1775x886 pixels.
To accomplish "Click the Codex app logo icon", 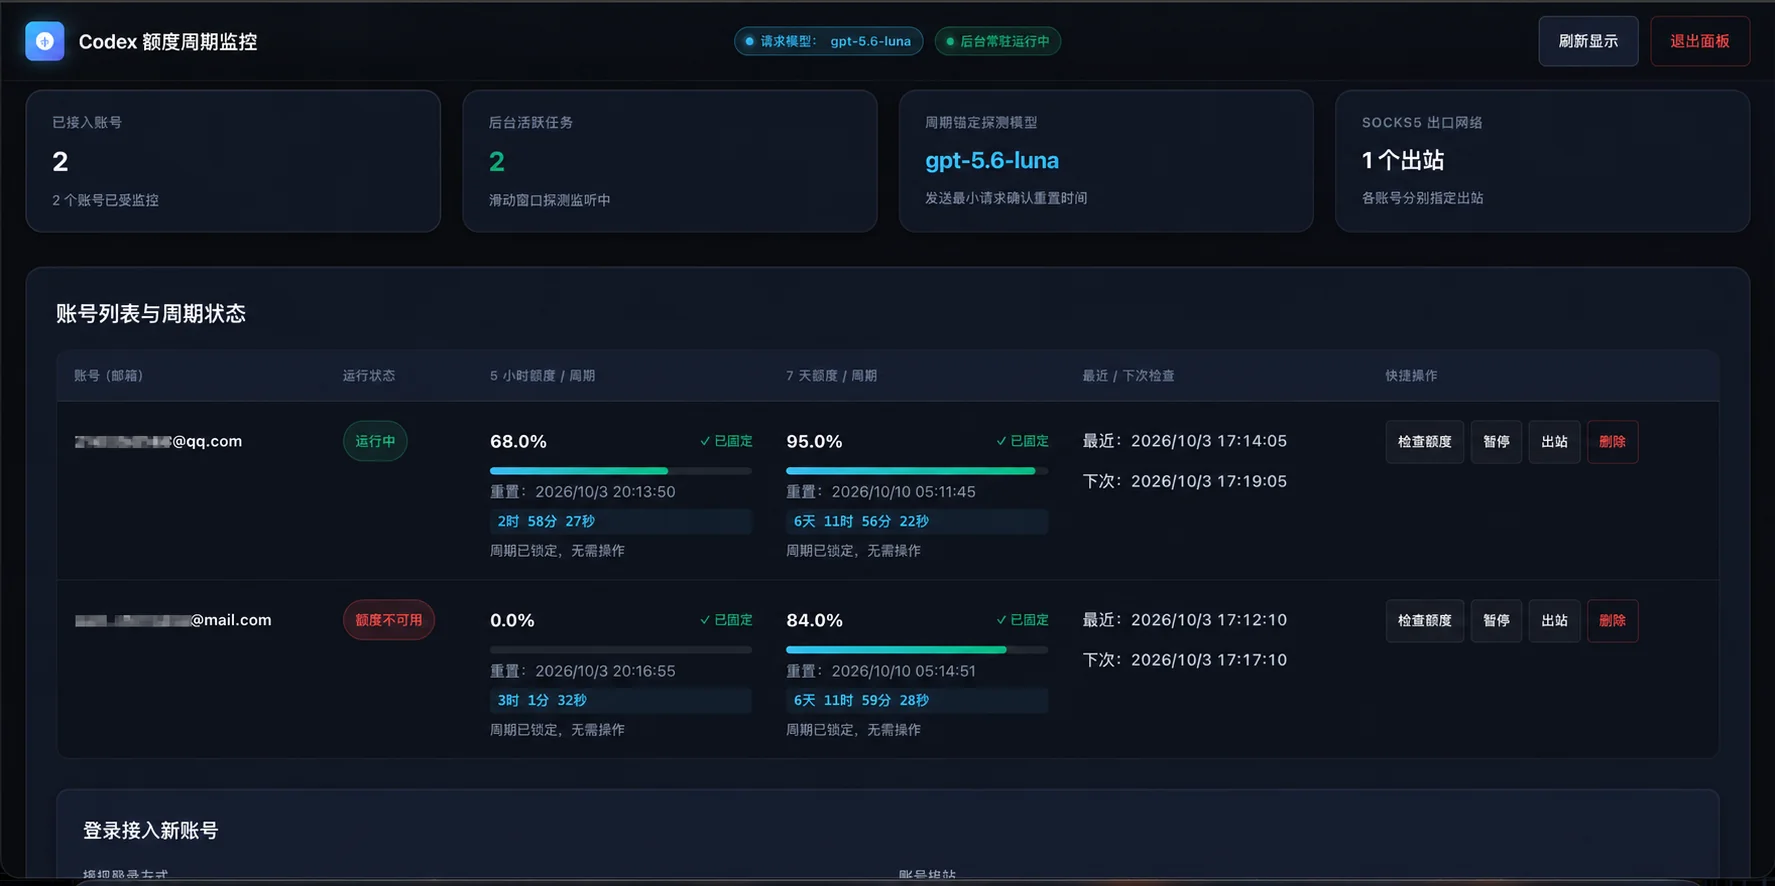I will 45,41.
